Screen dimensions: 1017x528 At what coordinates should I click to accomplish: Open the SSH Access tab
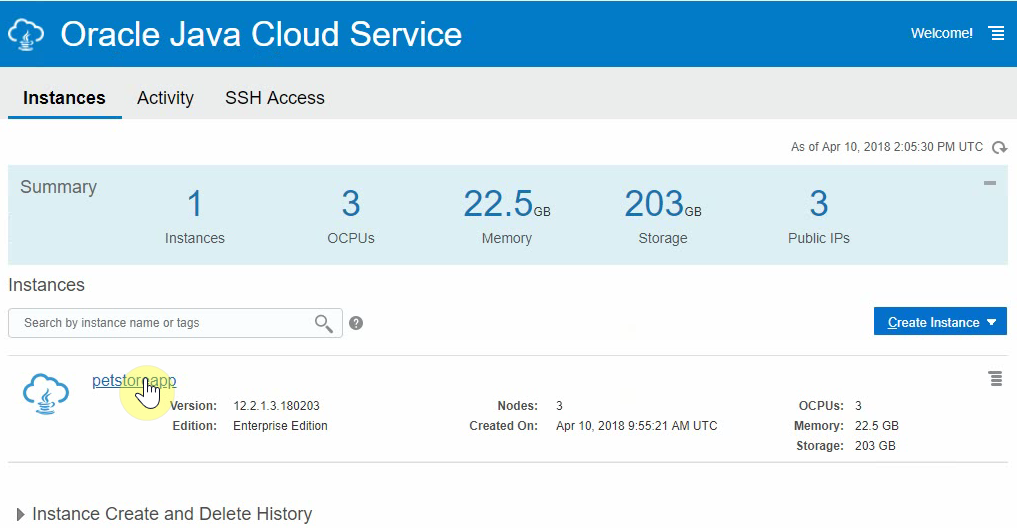click(275, 98)
